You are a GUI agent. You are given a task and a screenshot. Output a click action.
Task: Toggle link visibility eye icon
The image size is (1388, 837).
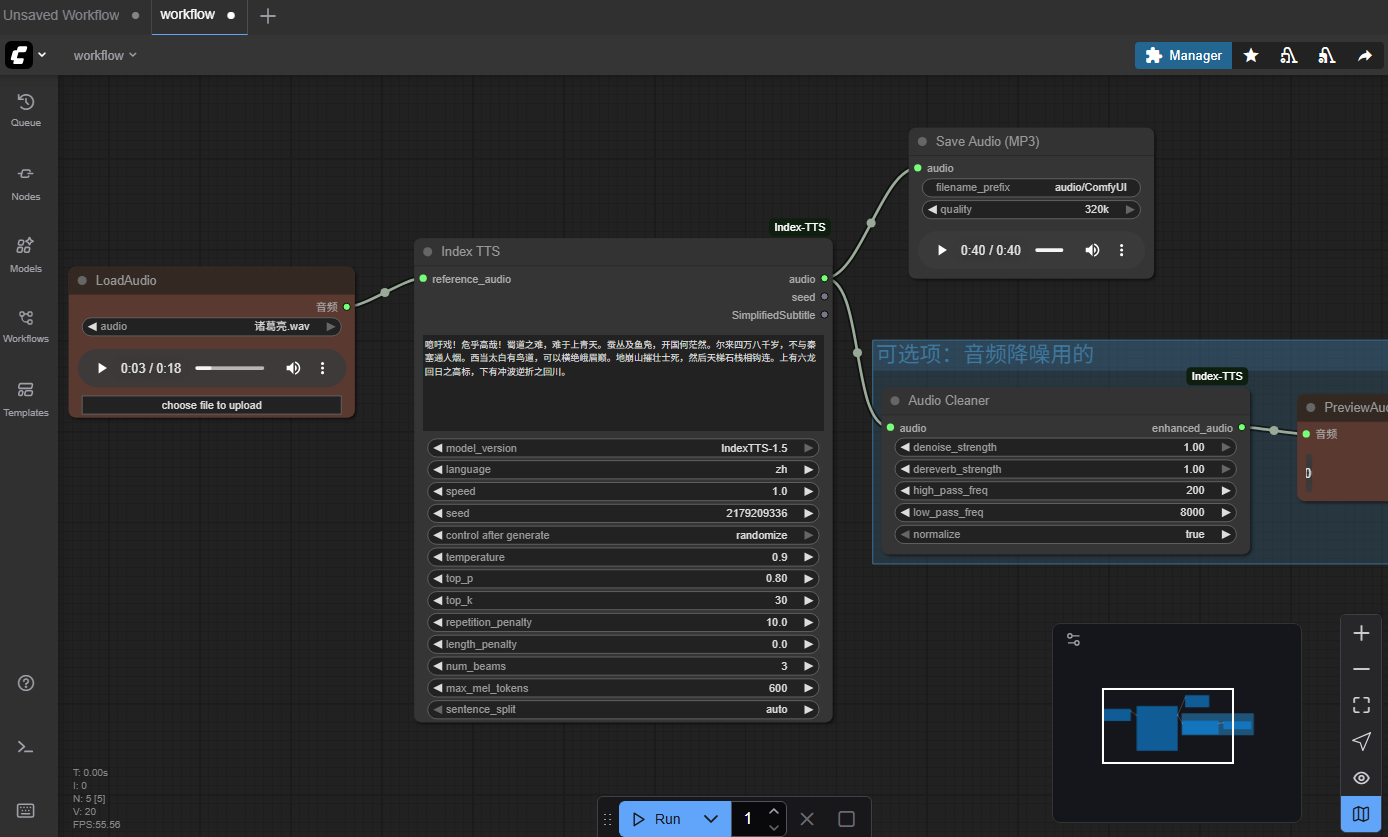pyautogui.click(x=1361, y=778)
